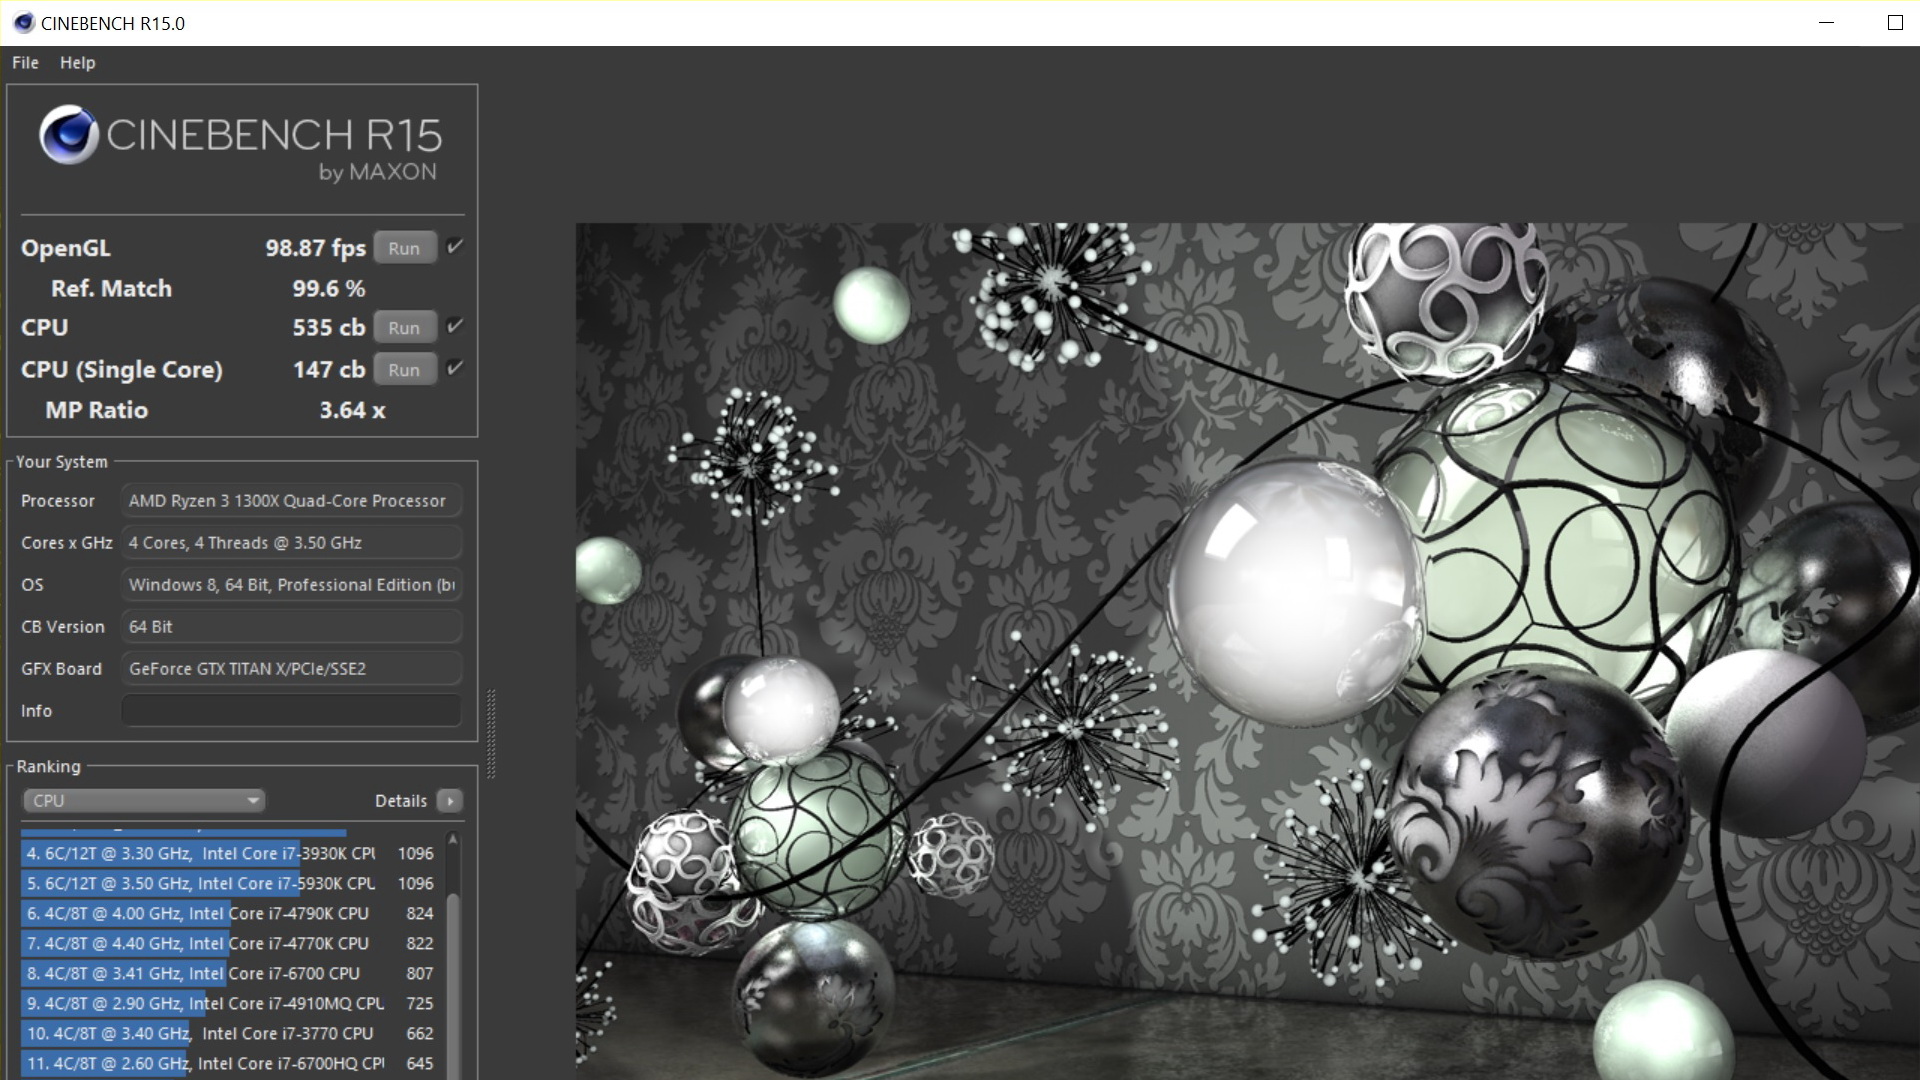
Task: Minimize the Cinebench window
Action: pos(1826,22)
